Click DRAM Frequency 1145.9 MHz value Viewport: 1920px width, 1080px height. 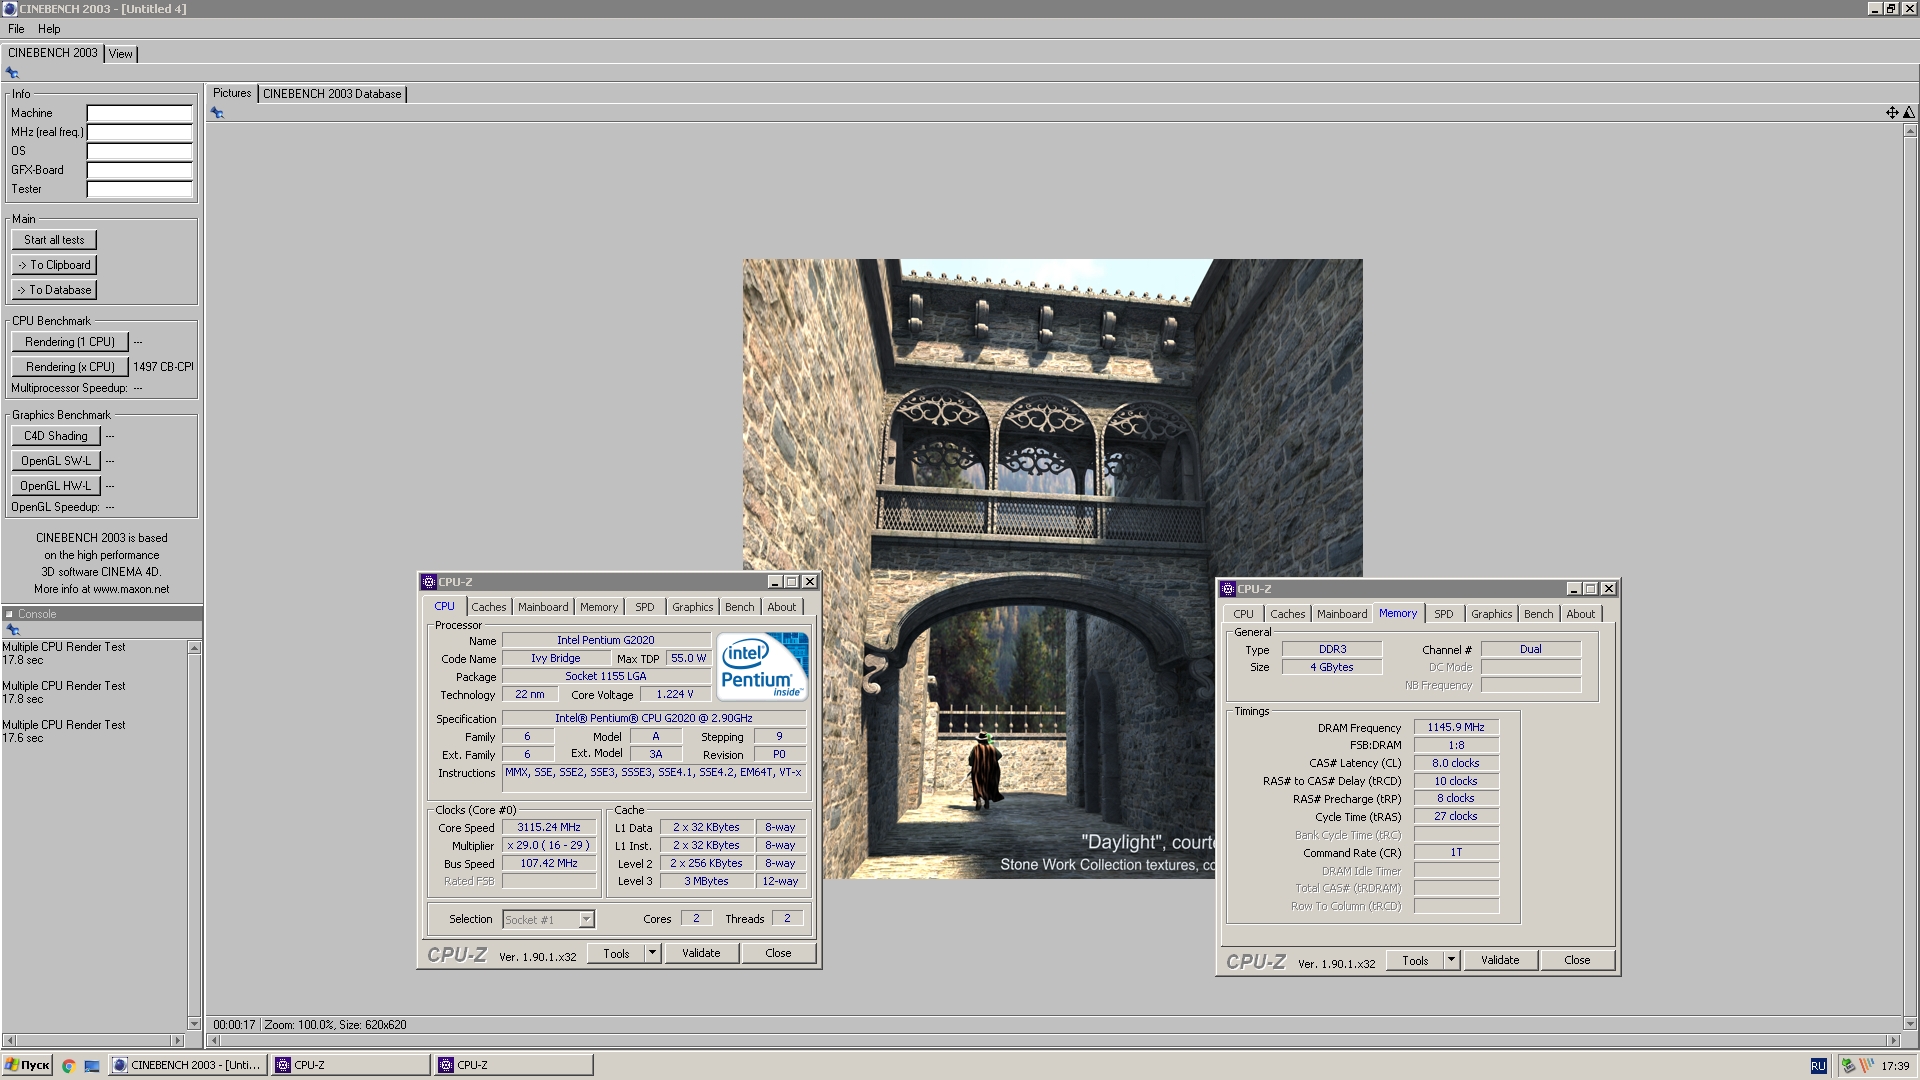pyautogui.click(x=1456, y=727)
